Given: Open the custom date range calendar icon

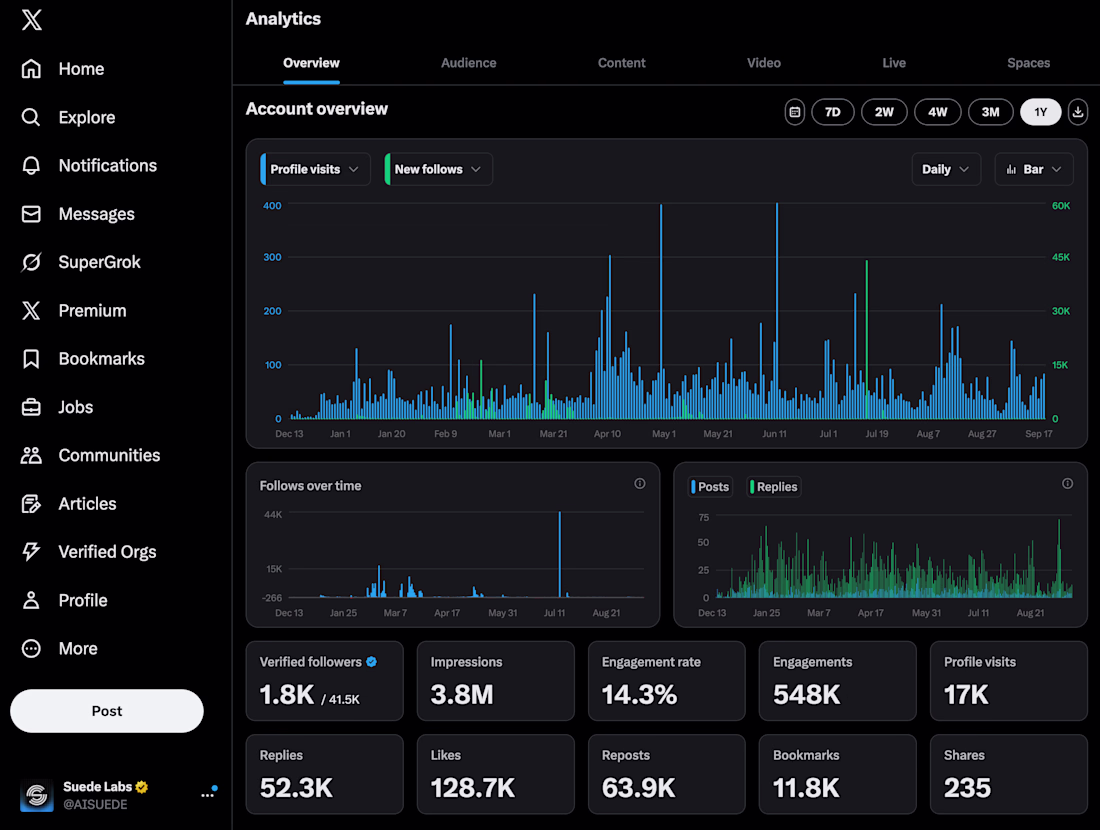Looking at the screenshot, I should pyautogui.click(x=794, y=112).
